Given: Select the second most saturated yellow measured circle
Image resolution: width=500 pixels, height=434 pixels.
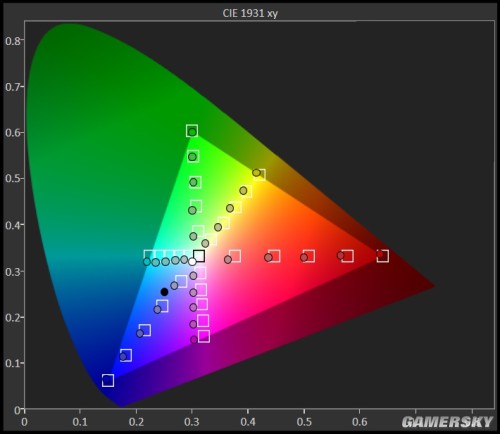Looking at the screenshot, I should click(243, 191).
